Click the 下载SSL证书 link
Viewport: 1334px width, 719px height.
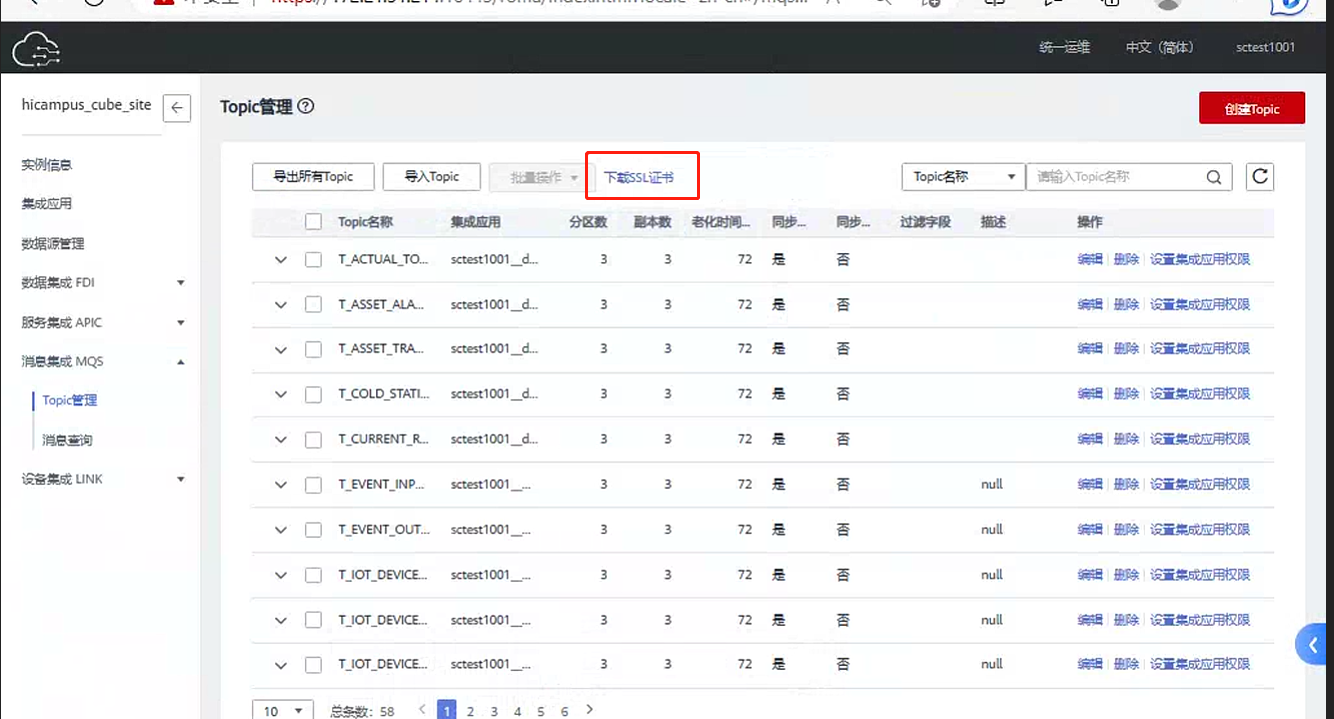coord(639,177)
